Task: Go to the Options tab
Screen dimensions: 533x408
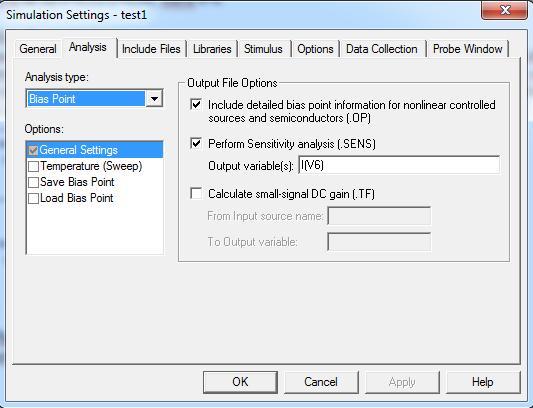Action: pos(315,49)
